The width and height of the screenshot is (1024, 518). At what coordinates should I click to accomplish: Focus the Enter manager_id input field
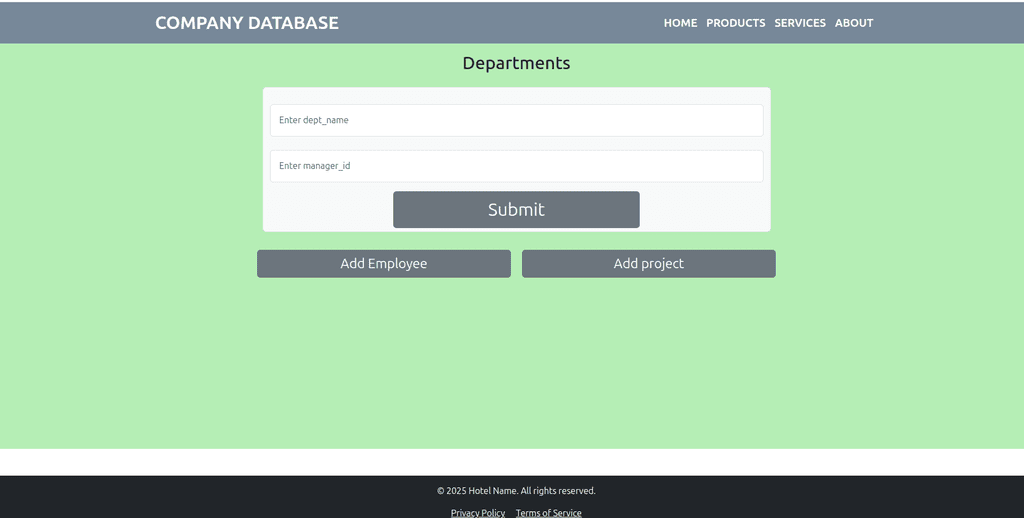click(517, 166)
